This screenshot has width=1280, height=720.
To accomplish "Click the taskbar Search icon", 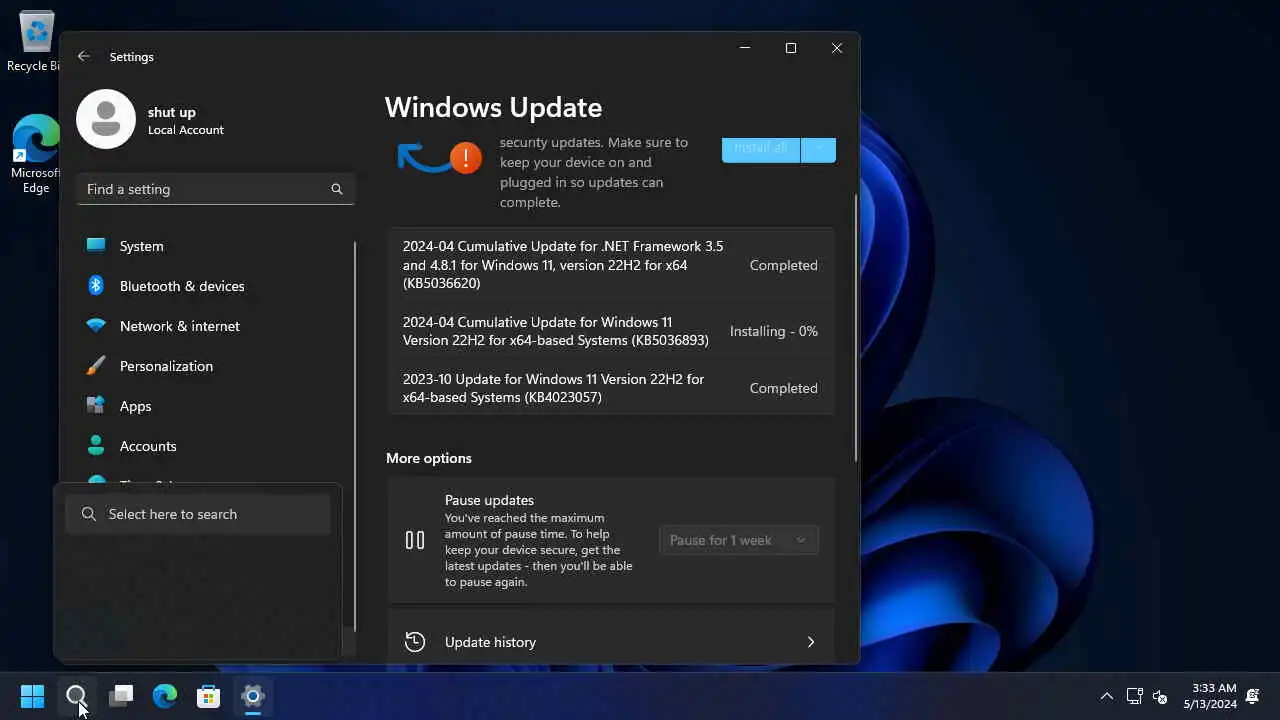I will [77, 696].
